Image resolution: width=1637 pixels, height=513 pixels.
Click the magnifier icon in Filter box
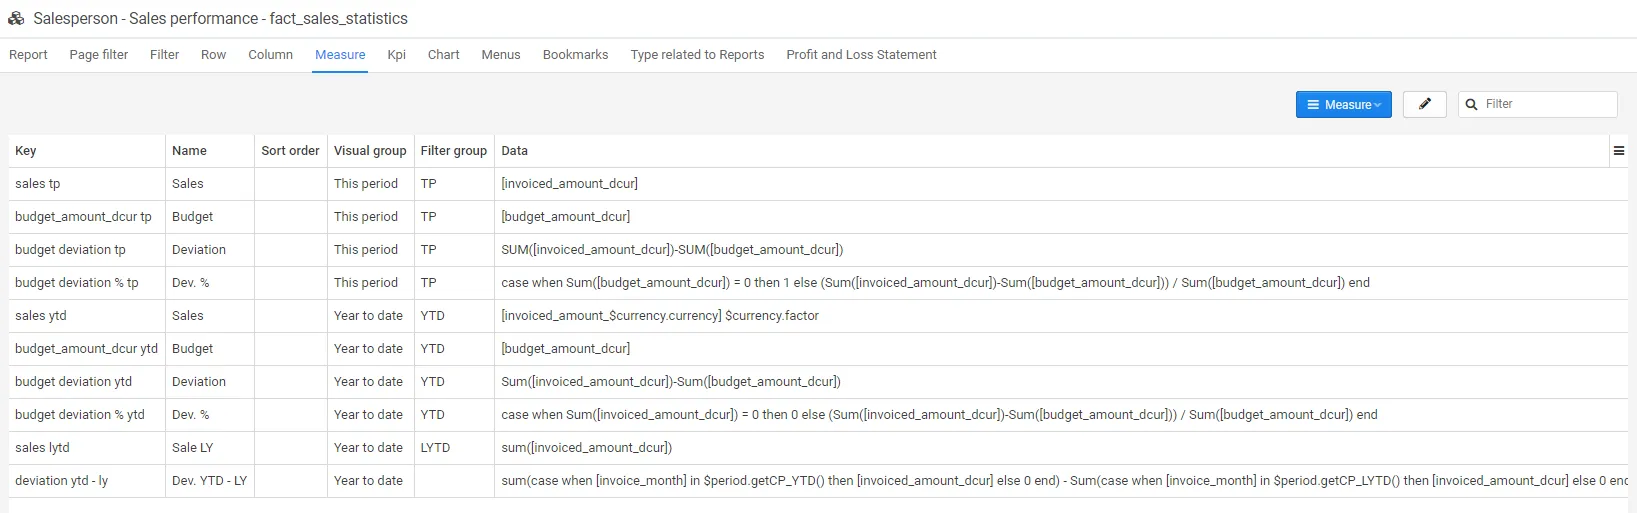pyautogui.click(x=1471, y=104)
